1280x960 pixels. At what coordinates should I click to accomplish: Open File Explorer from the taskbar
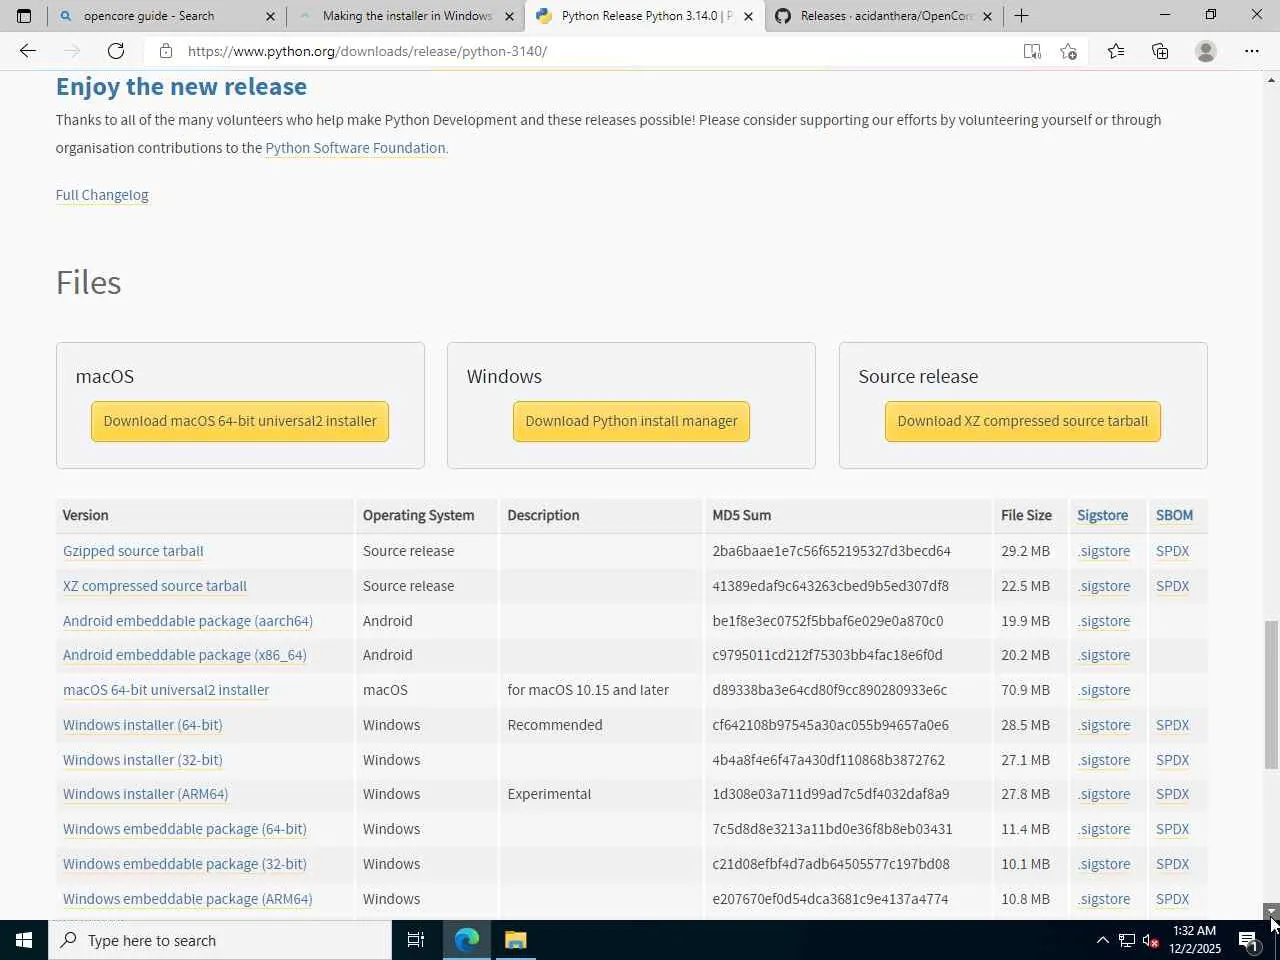(x=515, y=940)
